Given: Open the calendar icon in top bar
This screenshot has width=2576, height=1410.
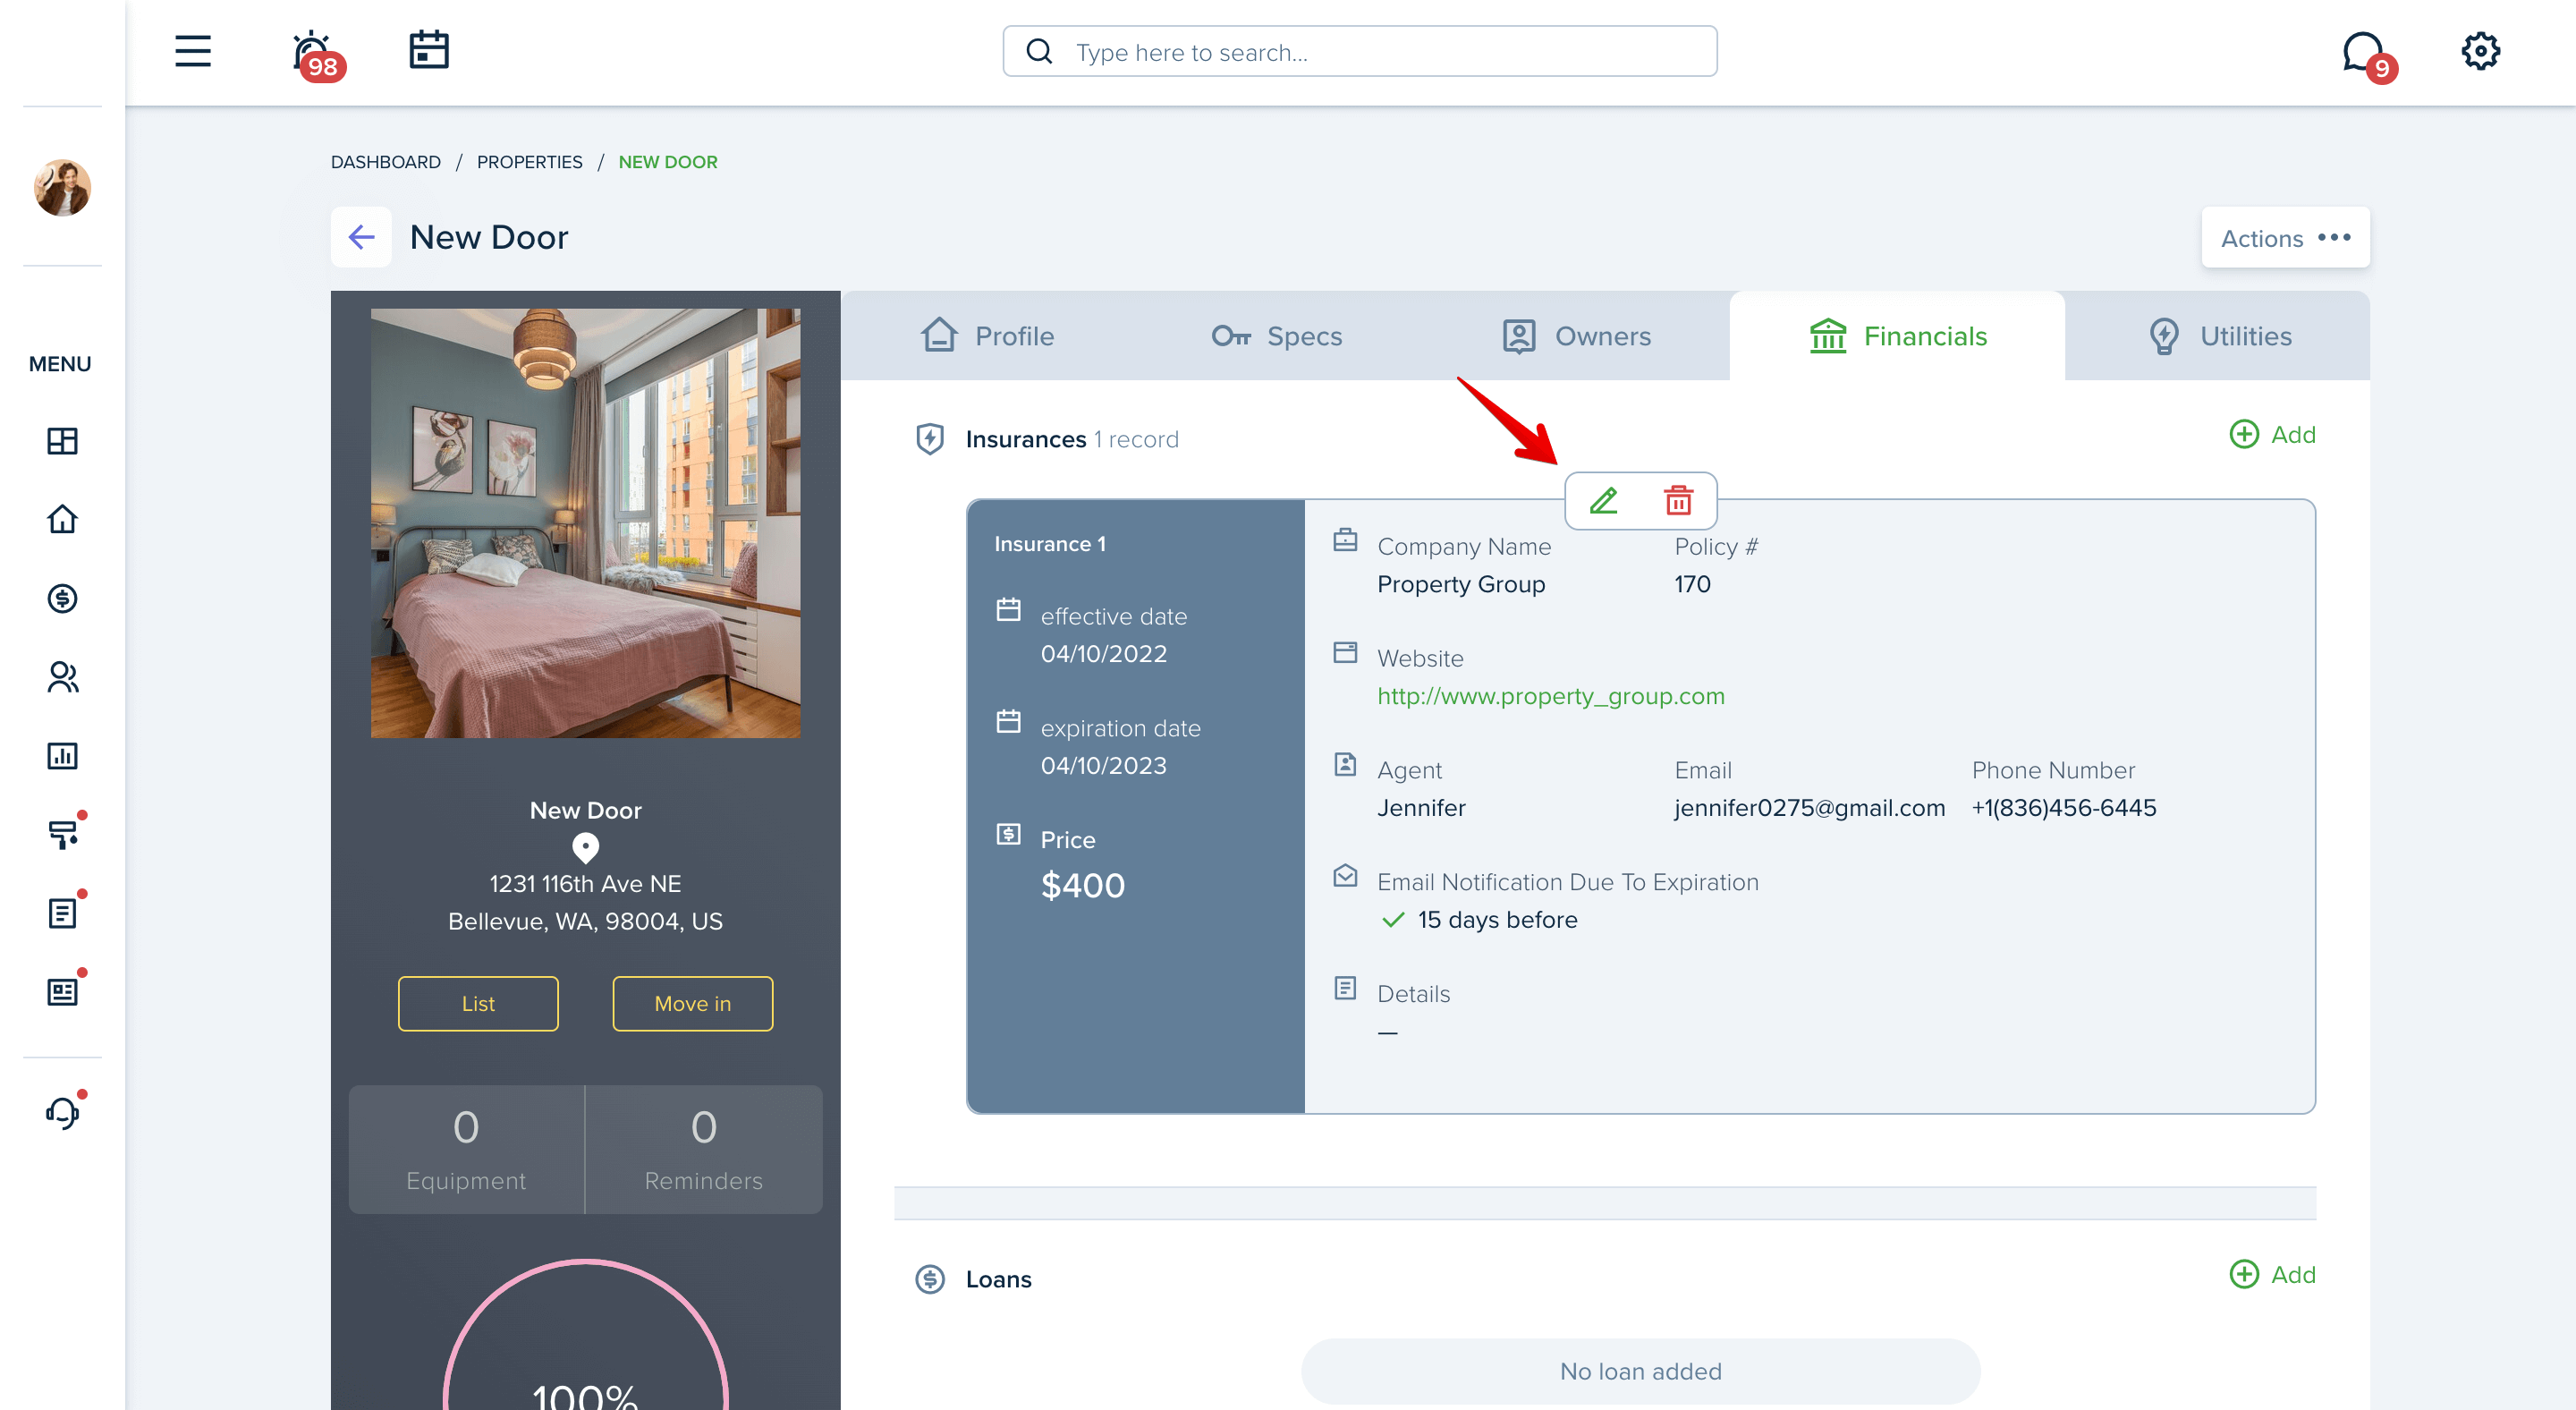Looking at the screenshot, I should (x=429, y=49).
